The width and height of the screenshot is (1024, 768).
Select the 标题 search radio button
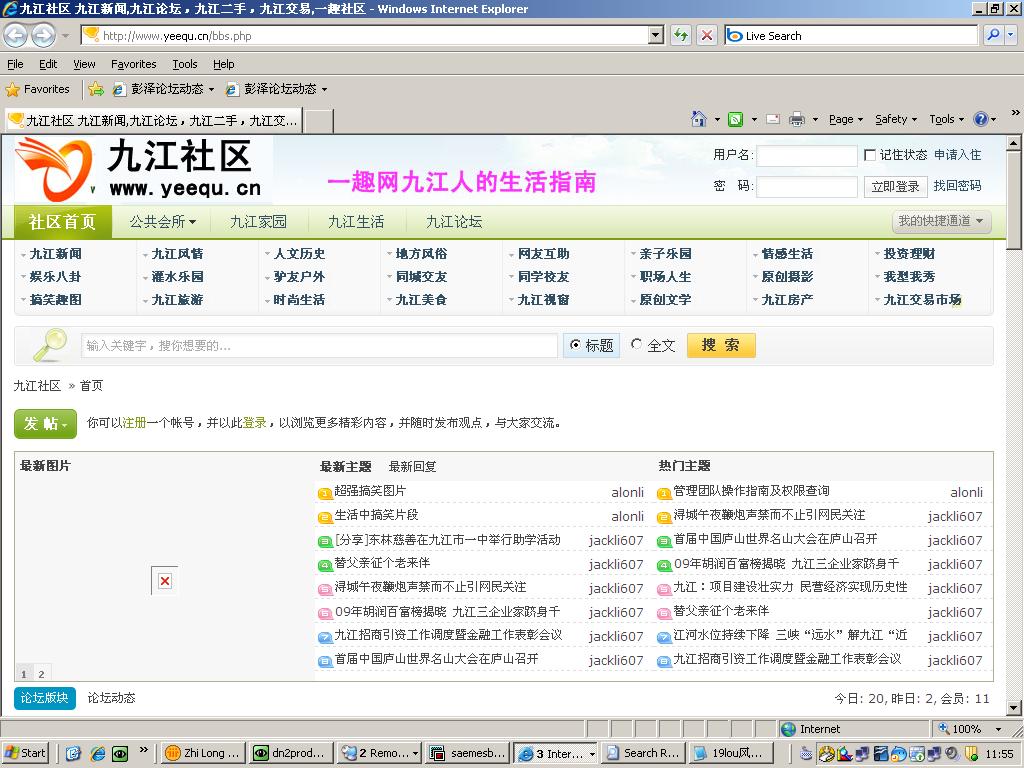pos(575,345)
